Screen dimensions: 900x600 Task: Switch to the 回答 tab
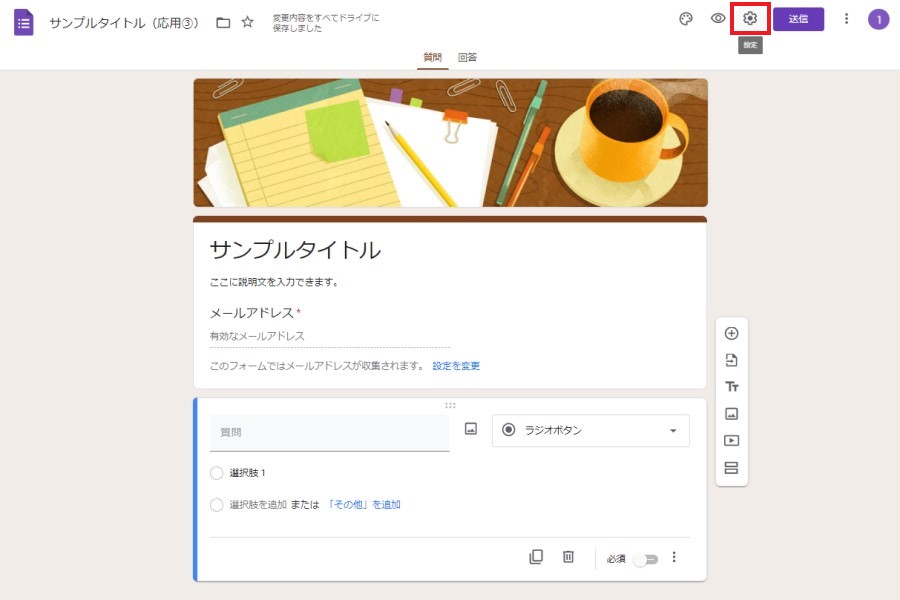click(x=467, y=58)
